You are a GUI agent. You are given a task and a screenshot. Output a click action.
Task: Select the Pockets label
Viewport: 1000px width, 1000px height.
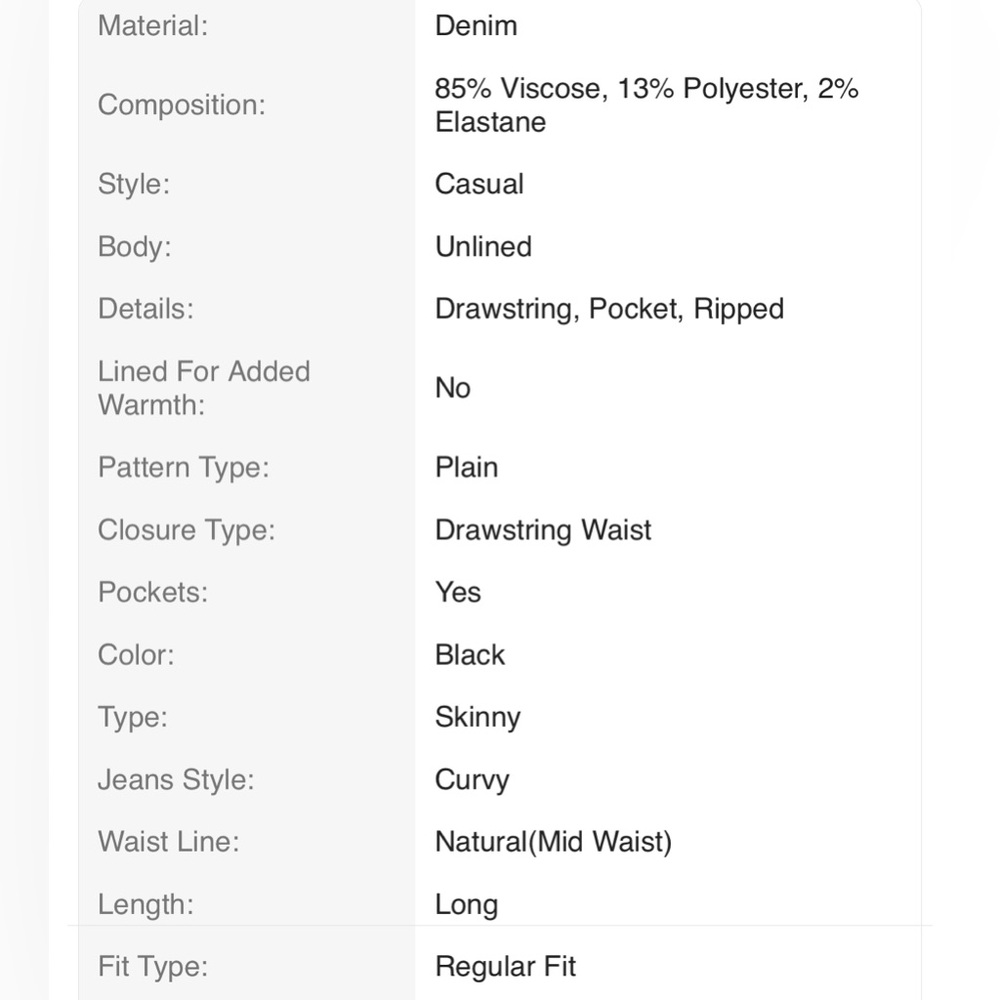click(x=152, y=592)
